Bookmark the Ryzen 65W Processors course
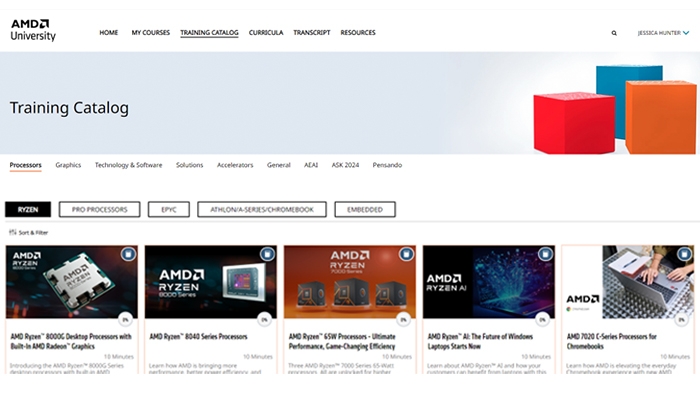Viewport: 700px width, 400px height. point(406,254)
